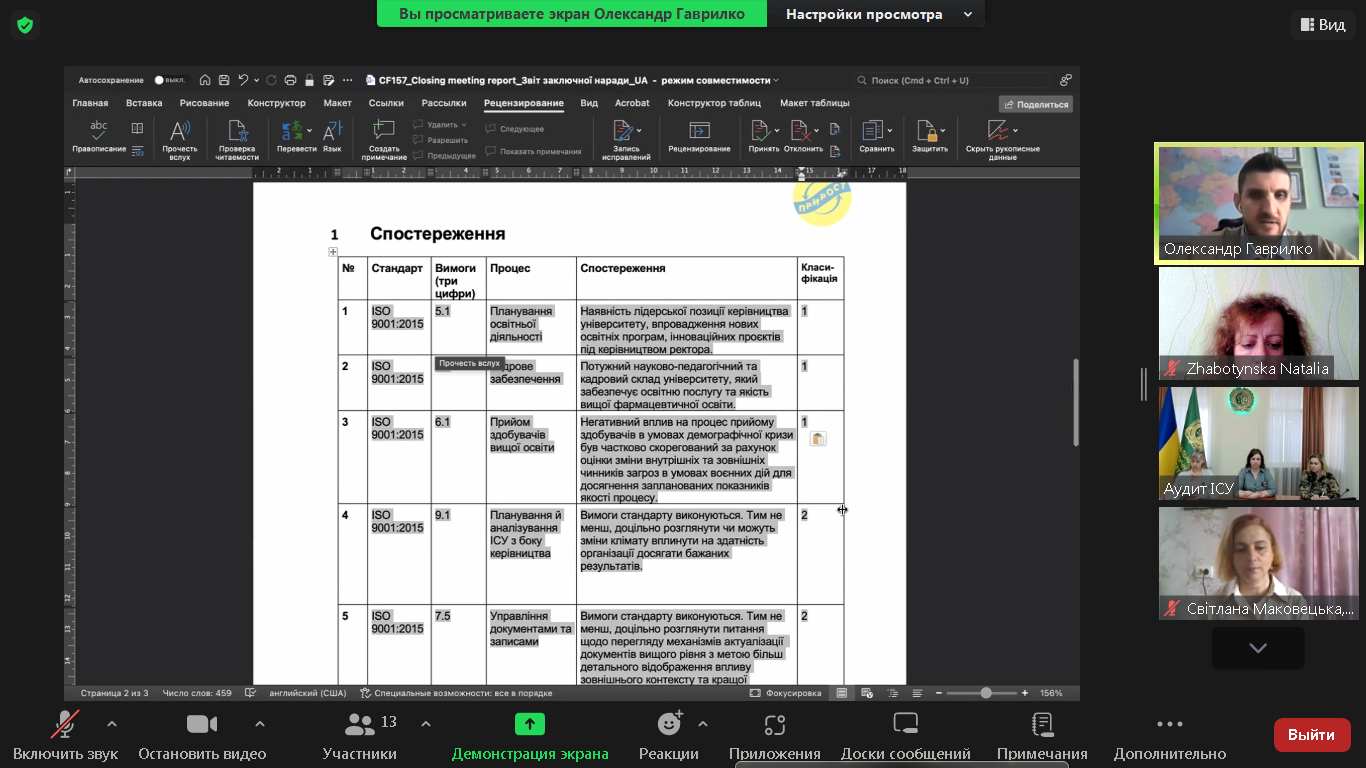
Task: Click Zoom Примечания notes icon
Action: coord(1042,724)
